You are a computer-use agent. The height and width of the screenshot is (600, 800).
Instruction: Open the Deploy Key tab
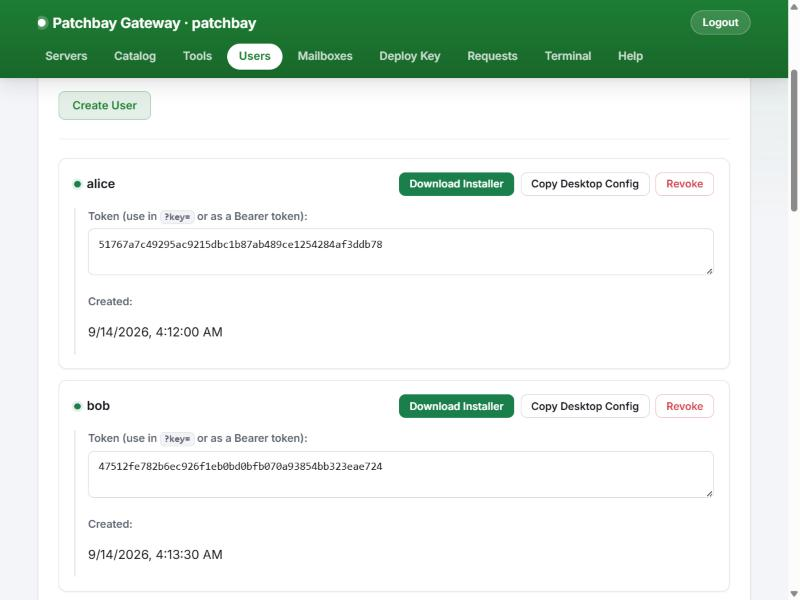(410, 56)
